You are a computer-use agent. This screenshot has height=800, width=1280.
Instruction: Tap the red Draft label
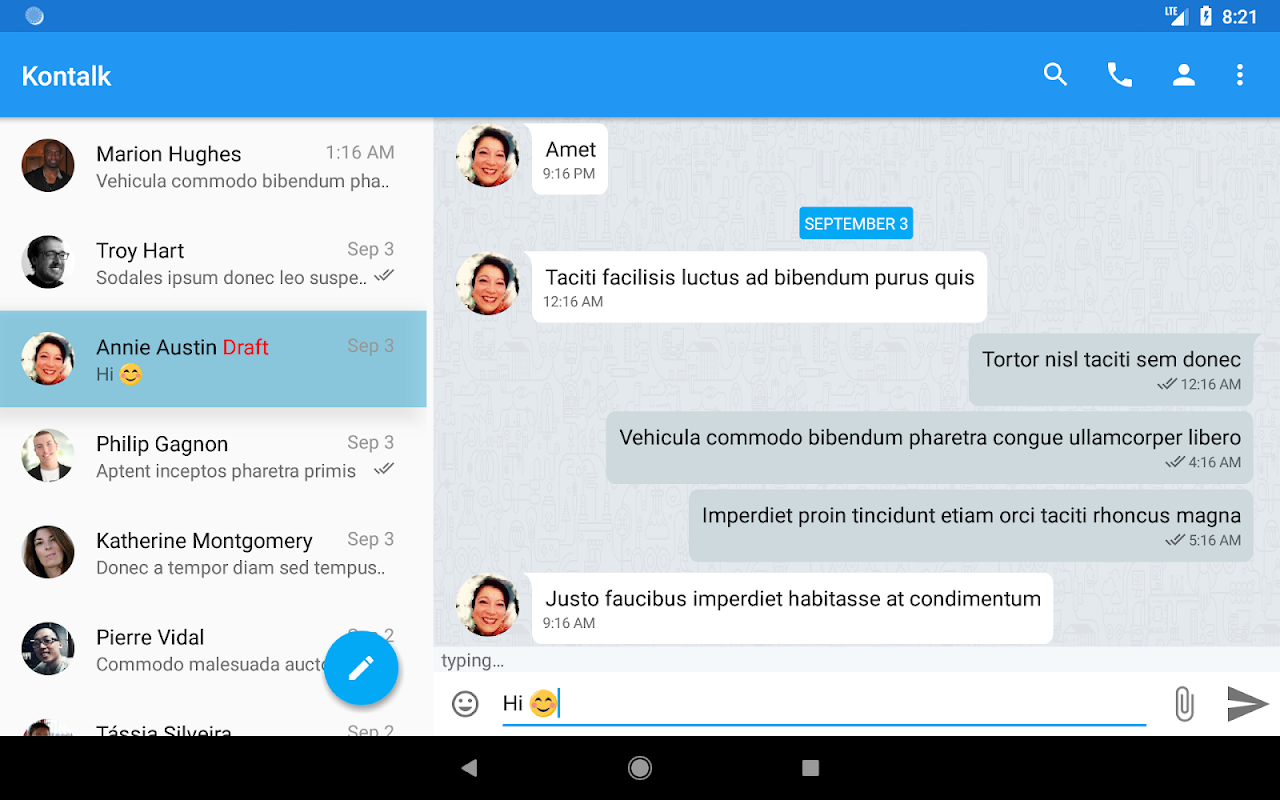(246, 347)
